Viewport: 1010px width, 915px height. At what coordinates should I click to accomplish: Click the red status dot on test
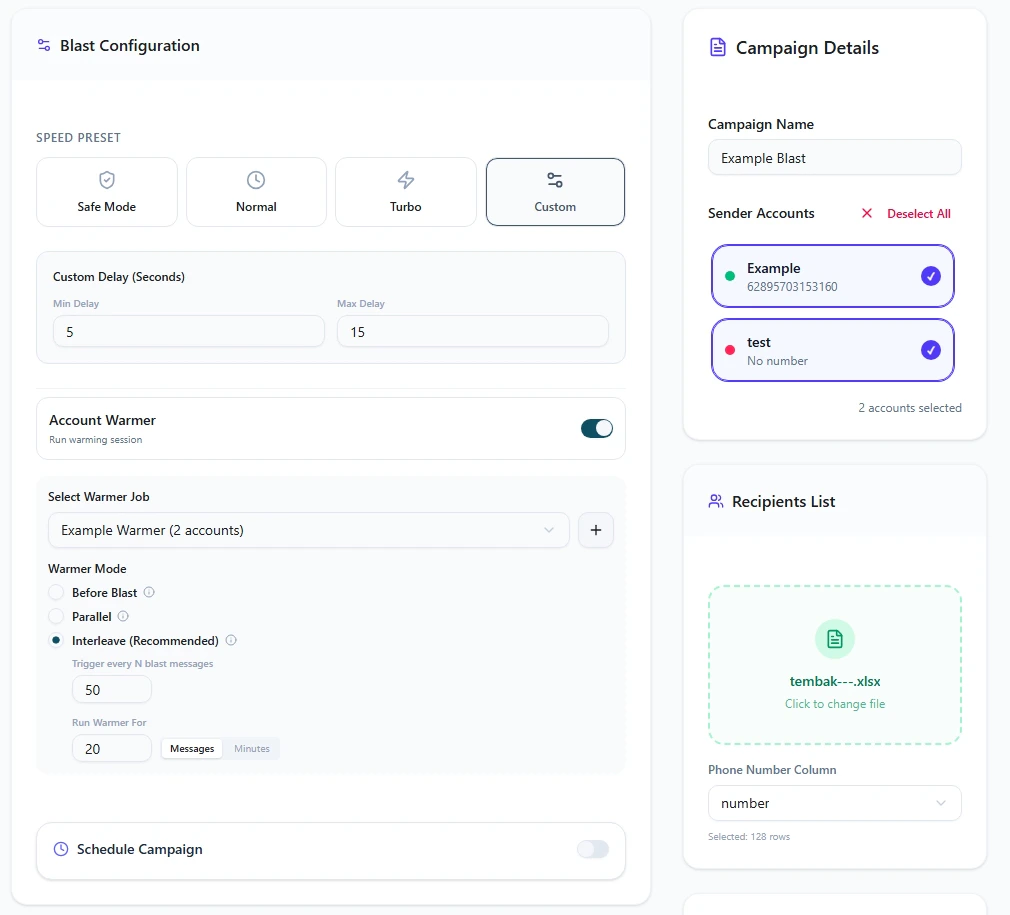730,350
